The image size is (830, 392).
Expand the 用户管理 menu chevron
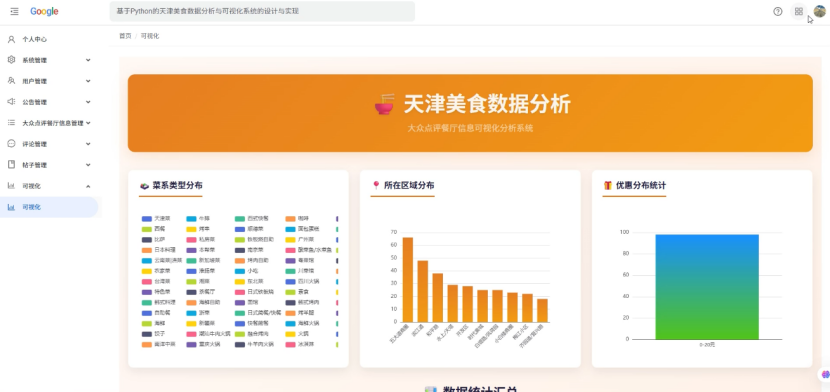[x=88, y=81]
